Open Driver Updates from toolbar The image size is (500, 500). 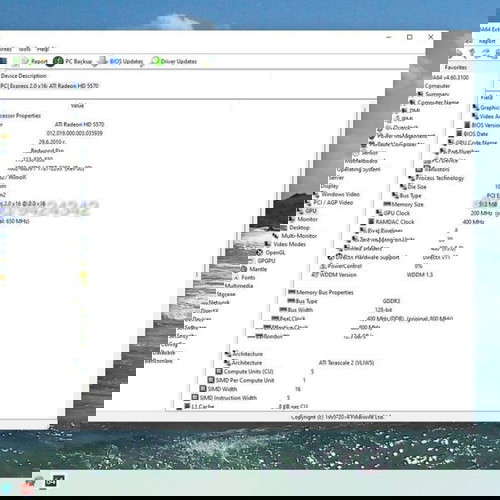[x=174, y=61]
